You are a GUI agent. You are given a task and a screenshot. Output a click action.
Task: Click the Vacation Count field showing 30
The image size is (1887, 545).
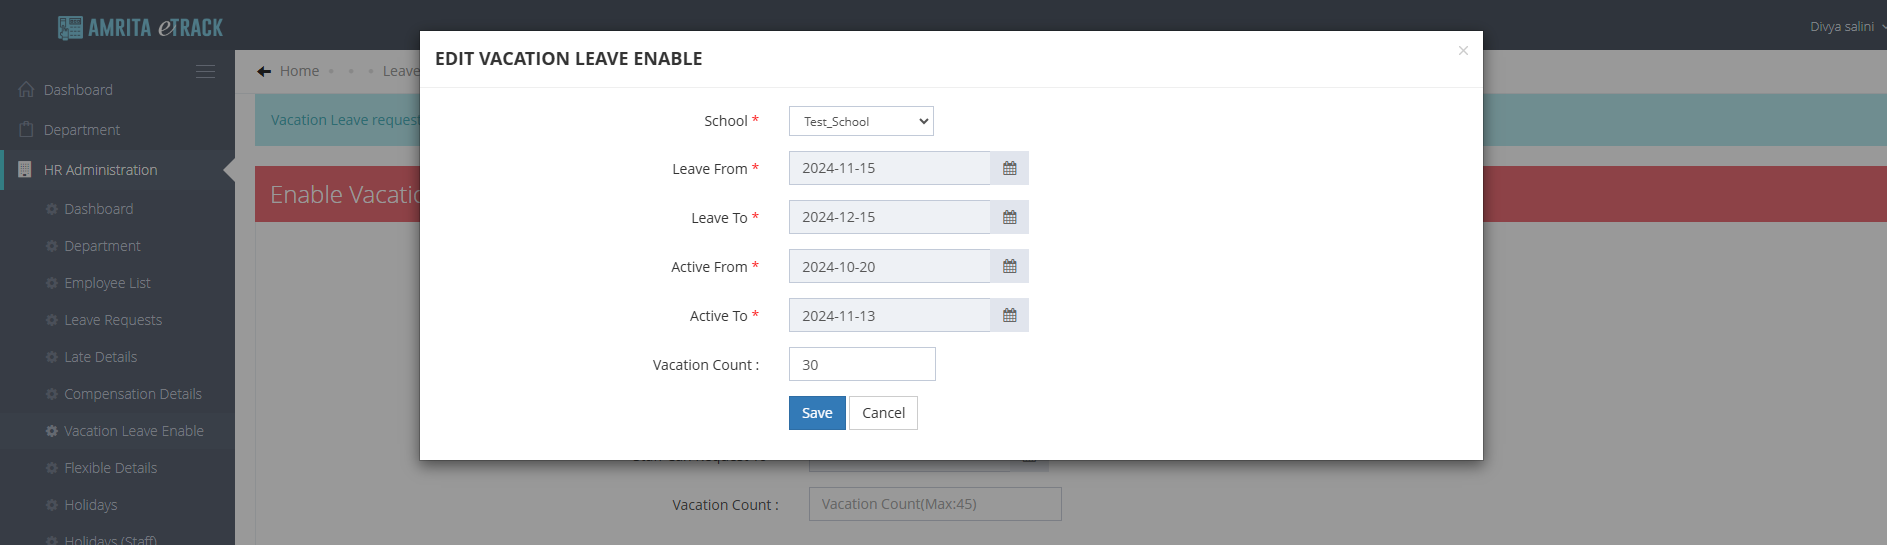[x=862, y=365]
